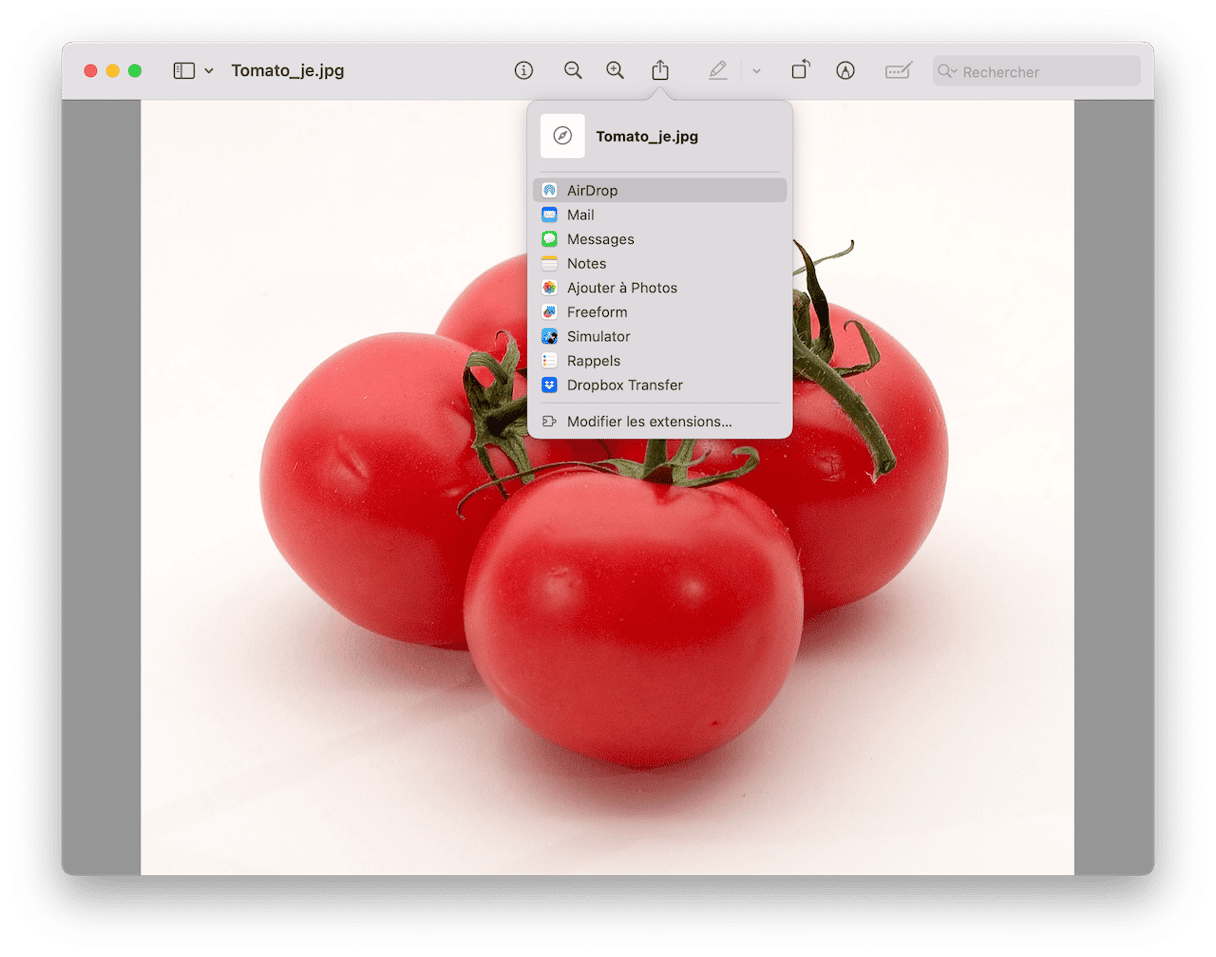
Task: Click the Tomato_je.jpg thumbnail in the popover
Action: pyautogui.click(x=562, y=136)
